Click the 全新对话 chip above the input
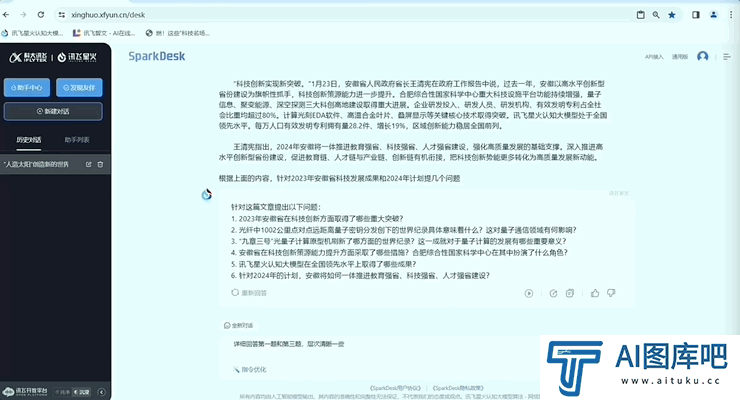740x400 pixels. pyautogui.click(x=238, y=325)
